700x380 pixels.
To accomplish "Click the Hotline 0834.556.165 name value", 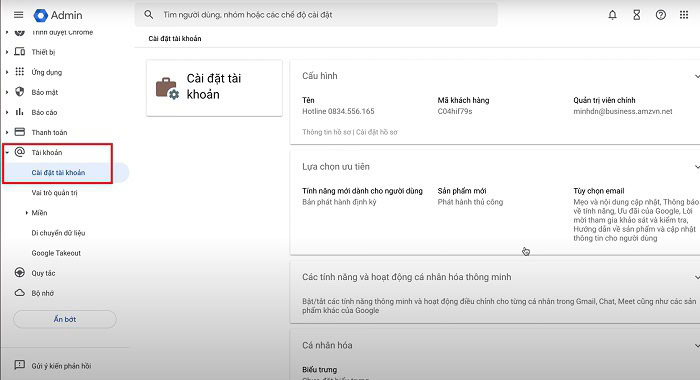I will pyautogui.click(x=338, y=111).
